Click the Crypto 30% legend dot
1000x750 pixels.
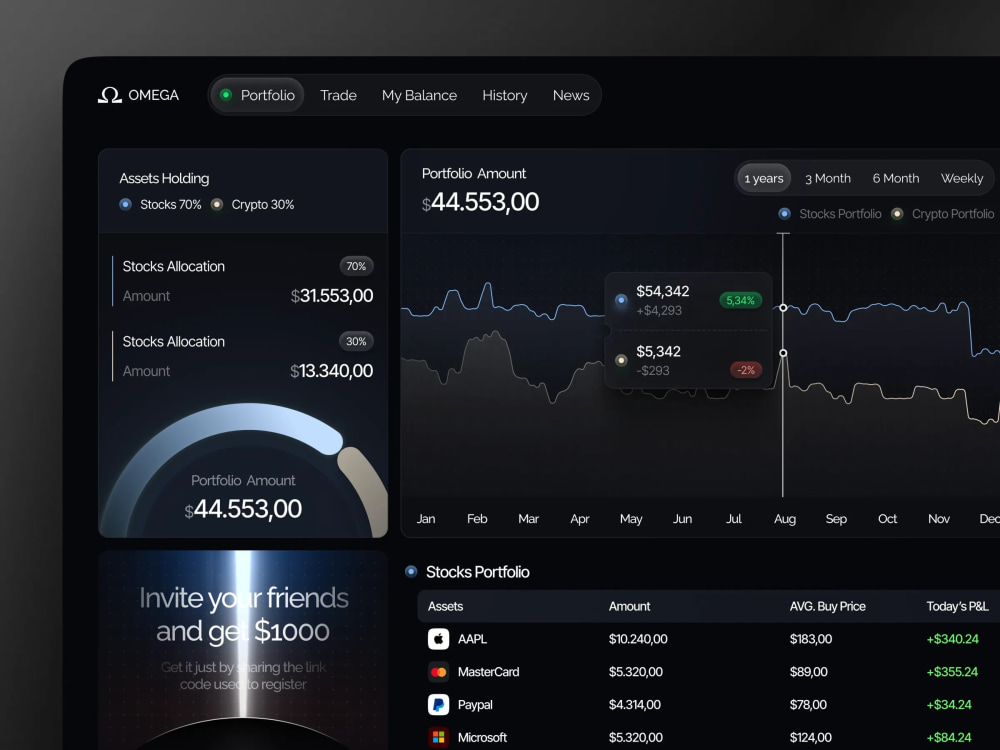point(217,204)
